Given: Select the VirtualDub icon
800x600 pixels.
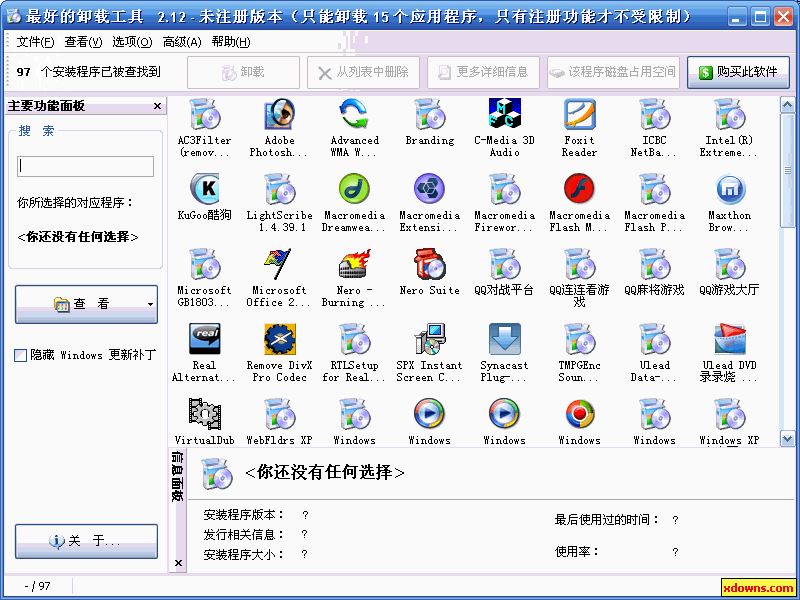Looking at the screenshot, I should click(x=205, y=414).
